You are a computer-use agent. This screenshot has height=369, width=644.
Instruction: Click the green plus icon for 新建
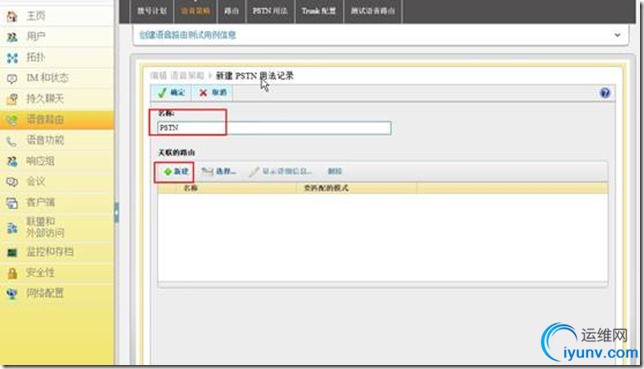click(x=168, y=172)
